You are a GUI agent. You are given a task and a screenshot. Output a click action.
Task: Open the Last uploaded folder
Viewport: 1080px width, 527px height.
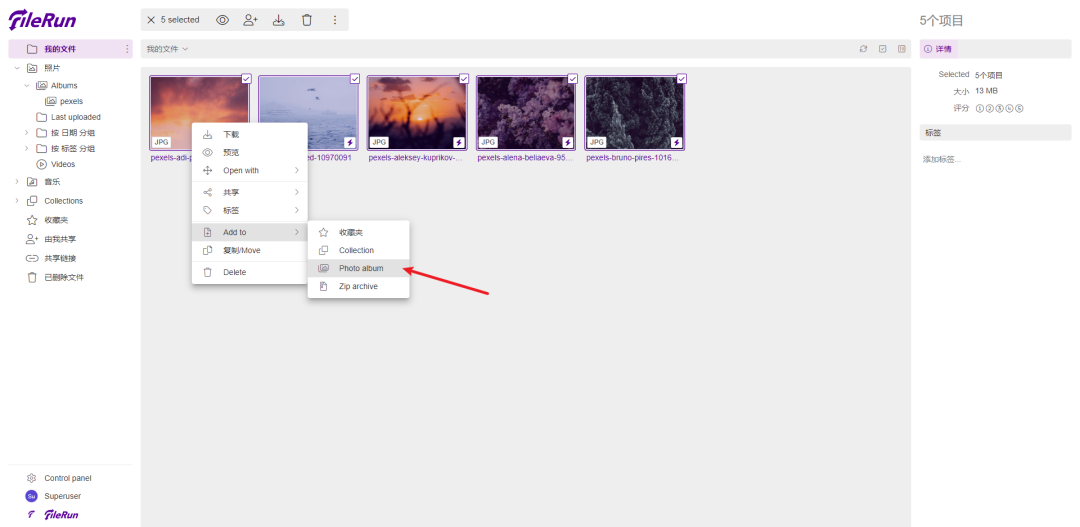point(75,117)
